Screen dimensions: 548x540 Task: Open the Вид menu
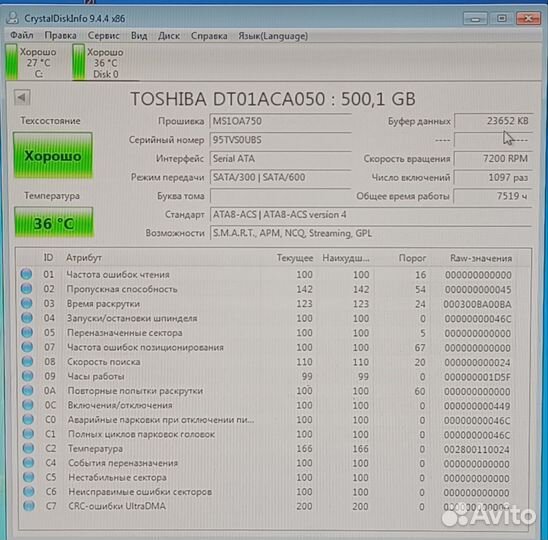point(139,36)
